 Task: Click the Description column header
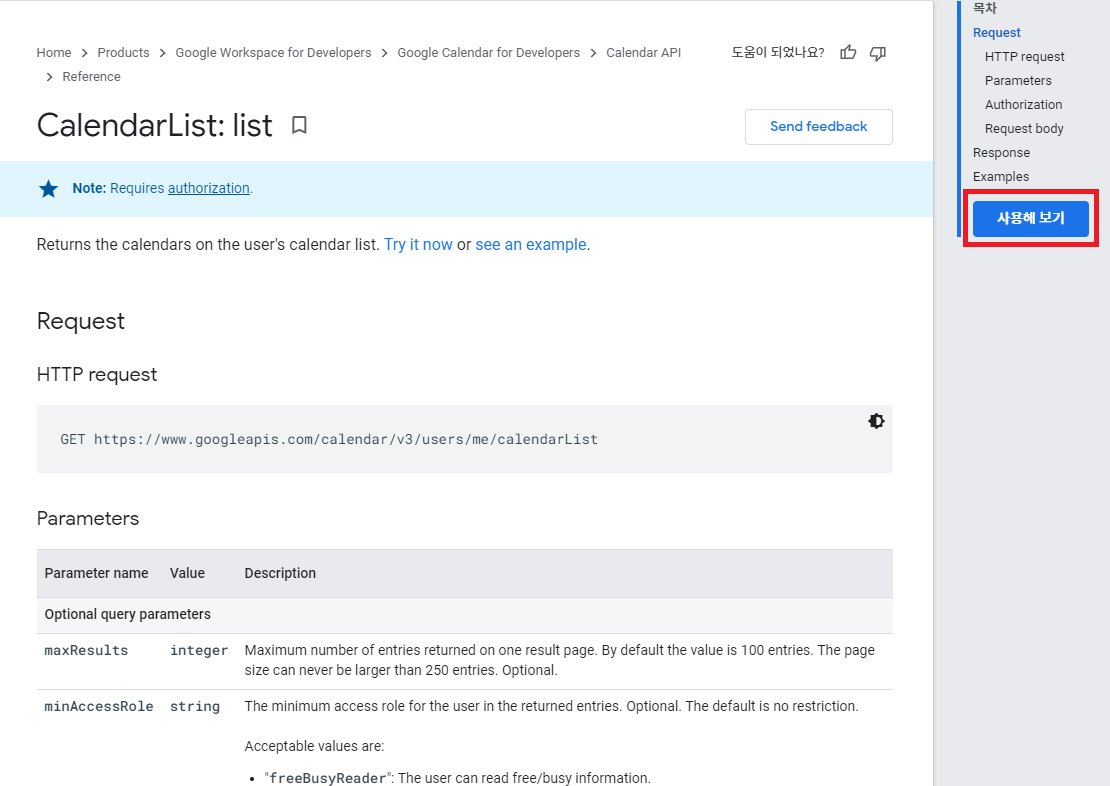(x=280, y=573)
